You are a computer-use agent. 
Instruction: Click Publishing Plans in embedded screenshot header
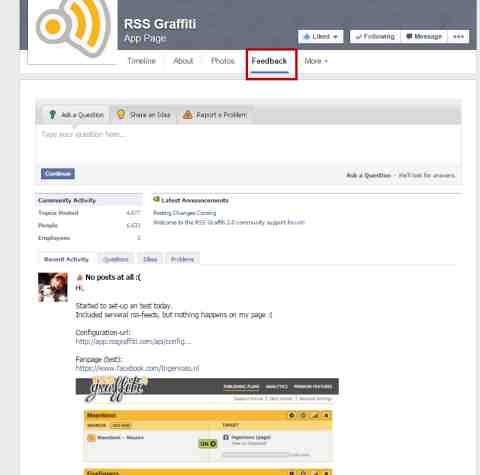pyautogui.click(x=241, y=387)
